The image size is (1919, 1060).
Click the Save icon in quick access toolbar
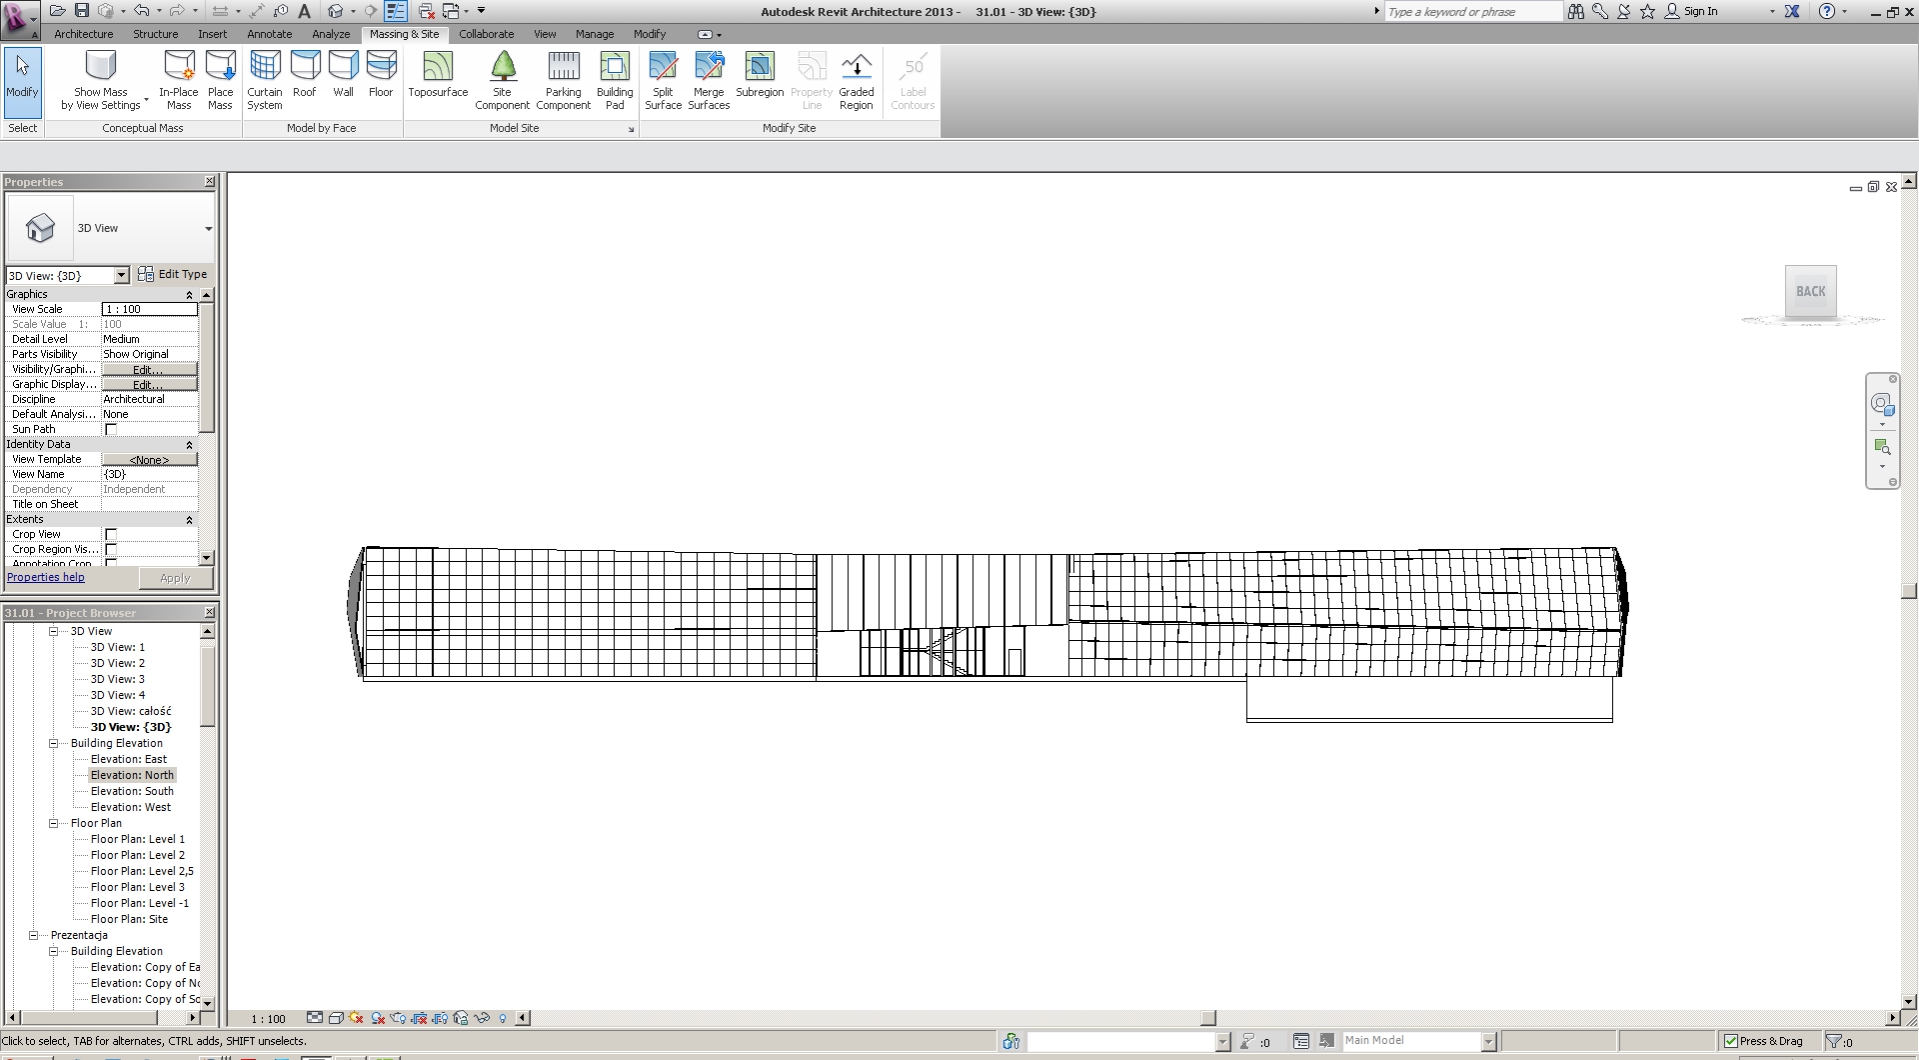82,11
